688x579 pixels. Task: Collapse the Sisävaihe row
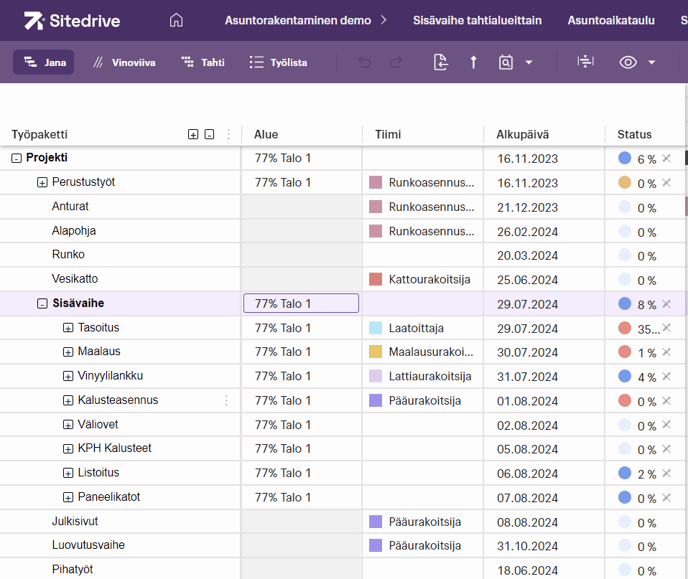click(x=42, y=304)
